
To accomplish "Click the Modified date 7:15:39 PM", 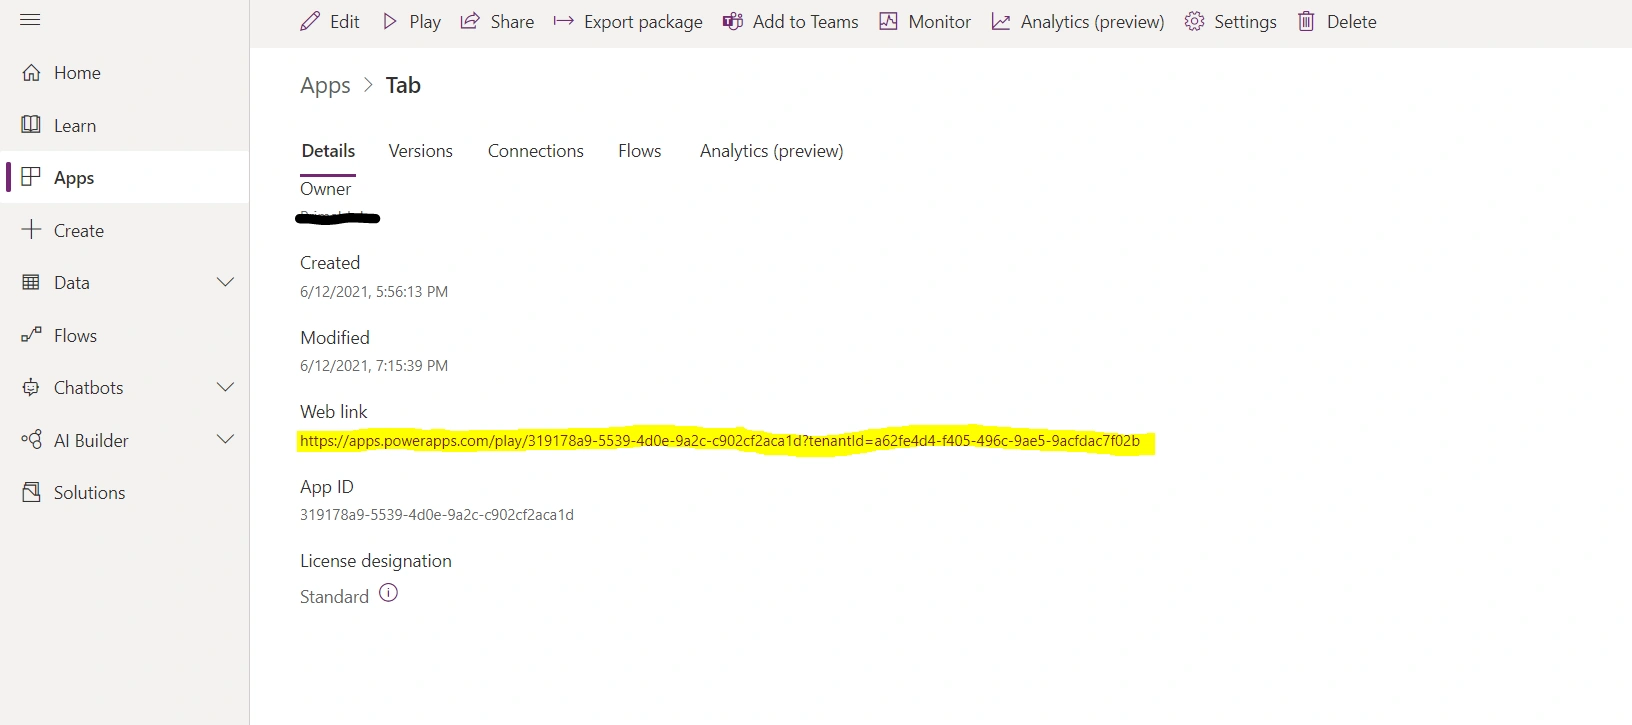I will click(374, 366).
